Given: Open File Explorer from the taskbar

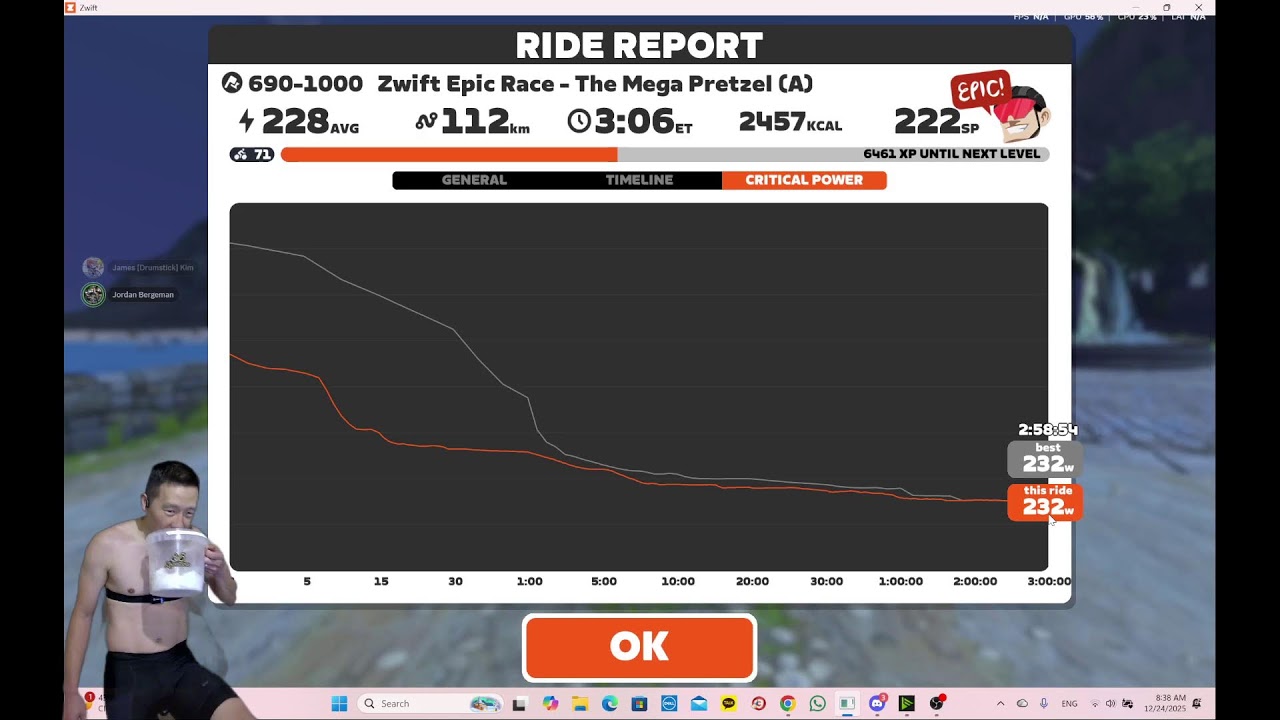Looking at the screenshot, I should [x=580, y=704].
